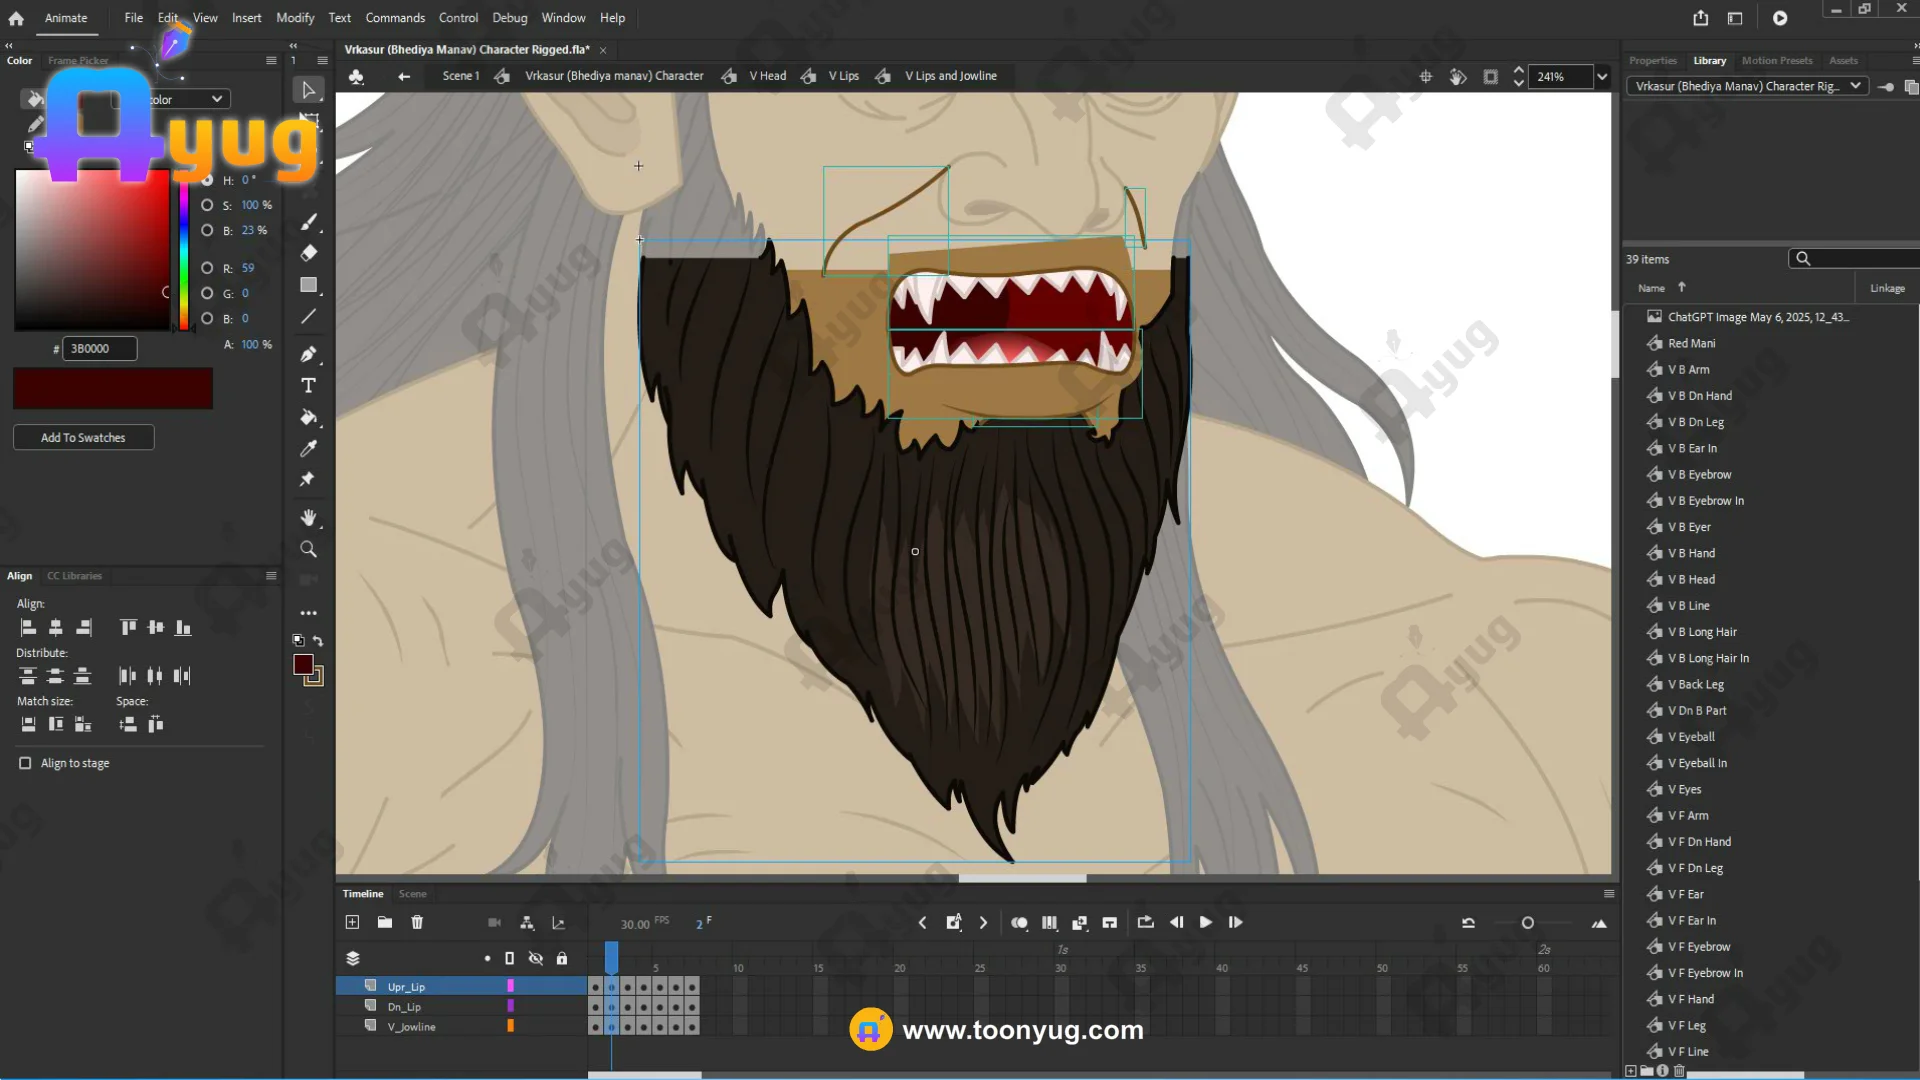Select the Pen tool
Viewport: 1920px width, 1080px height.
pos(308,354)
